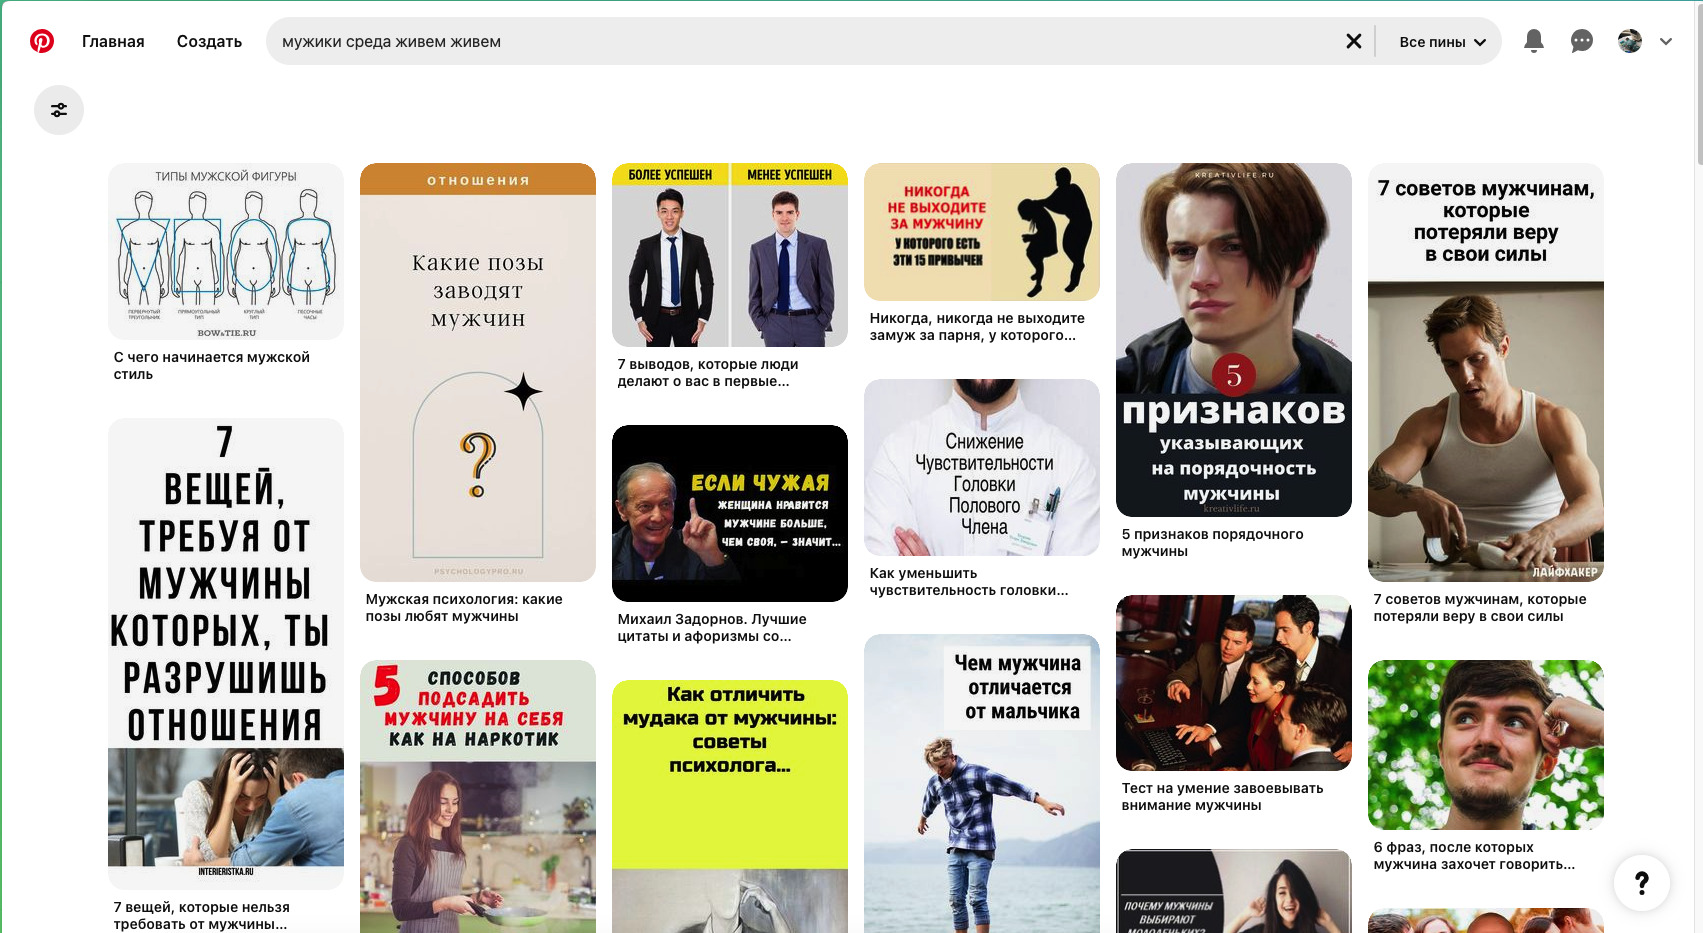Open the 'Почему мужчины выбирают' pin
The width and height of the screenshot is (1703, 933).
[x=1234, y=891]
